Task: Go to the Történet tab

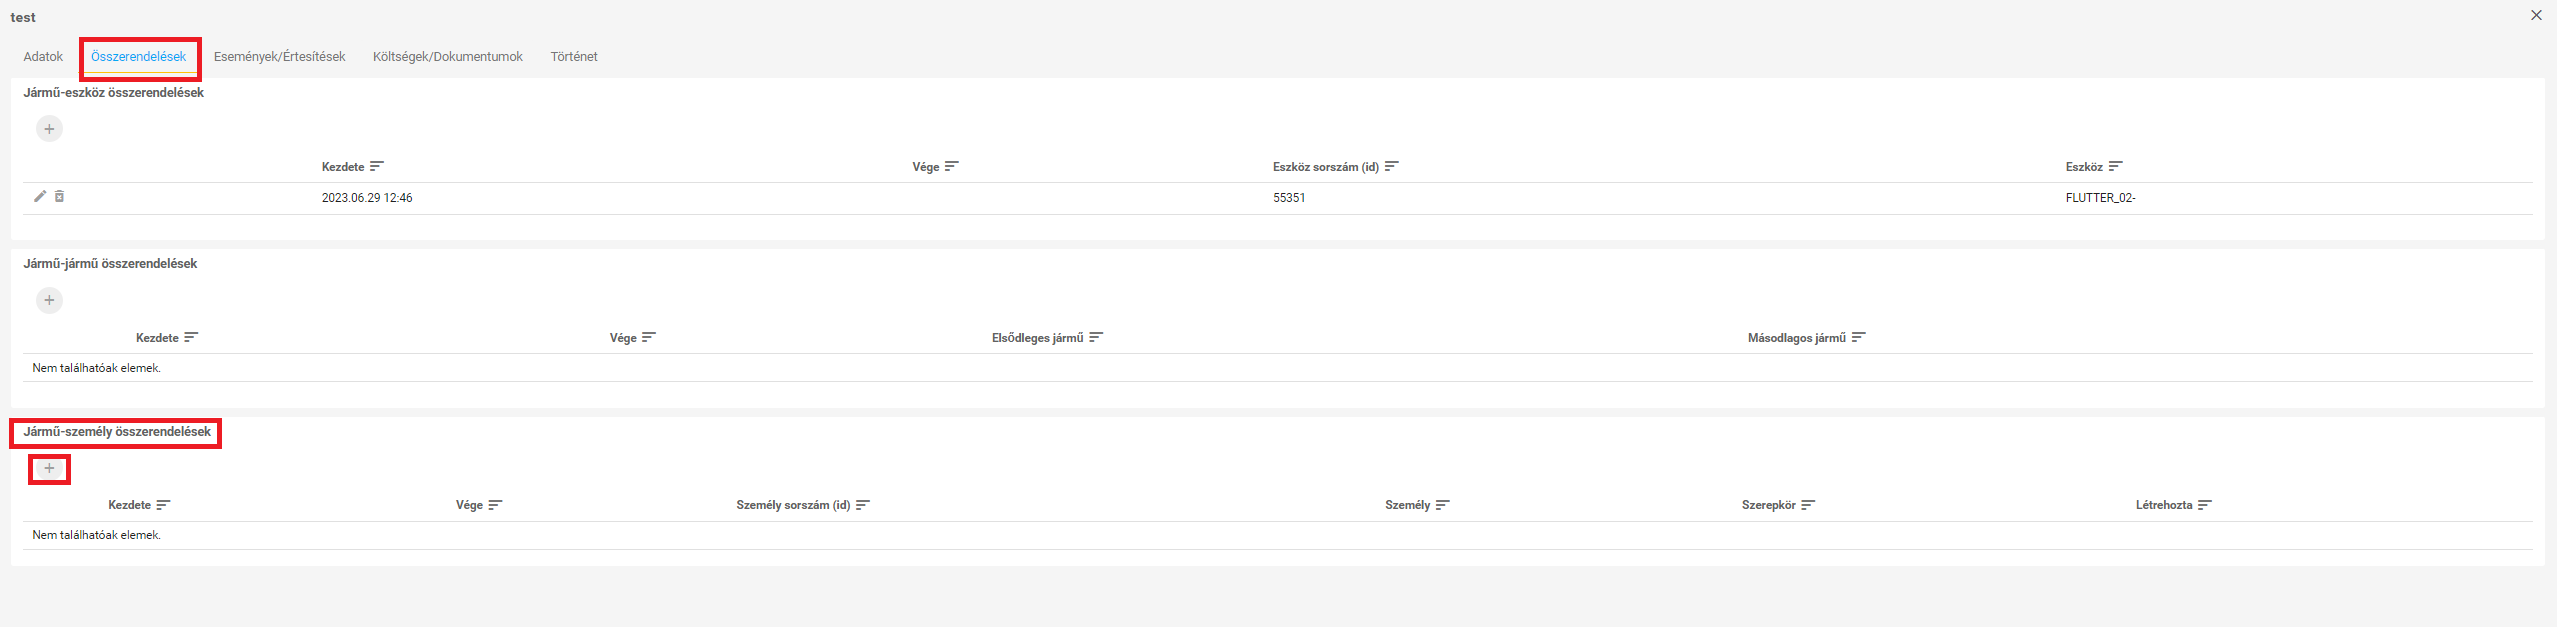Action: [x=574, y=57]
